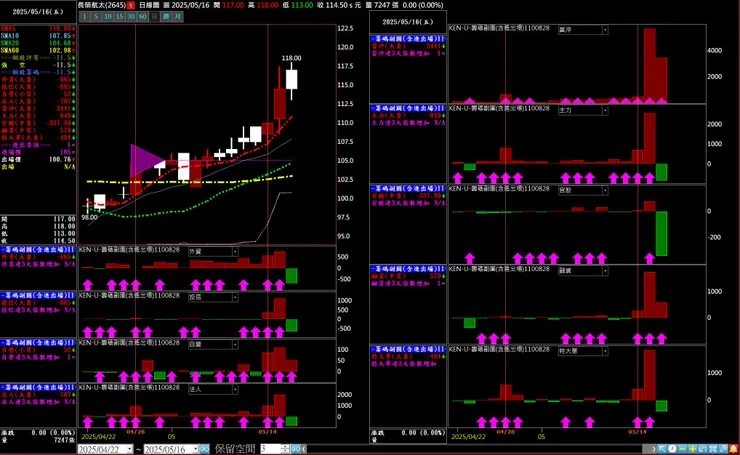Click the scrollbar left arrow

point(304,449)
